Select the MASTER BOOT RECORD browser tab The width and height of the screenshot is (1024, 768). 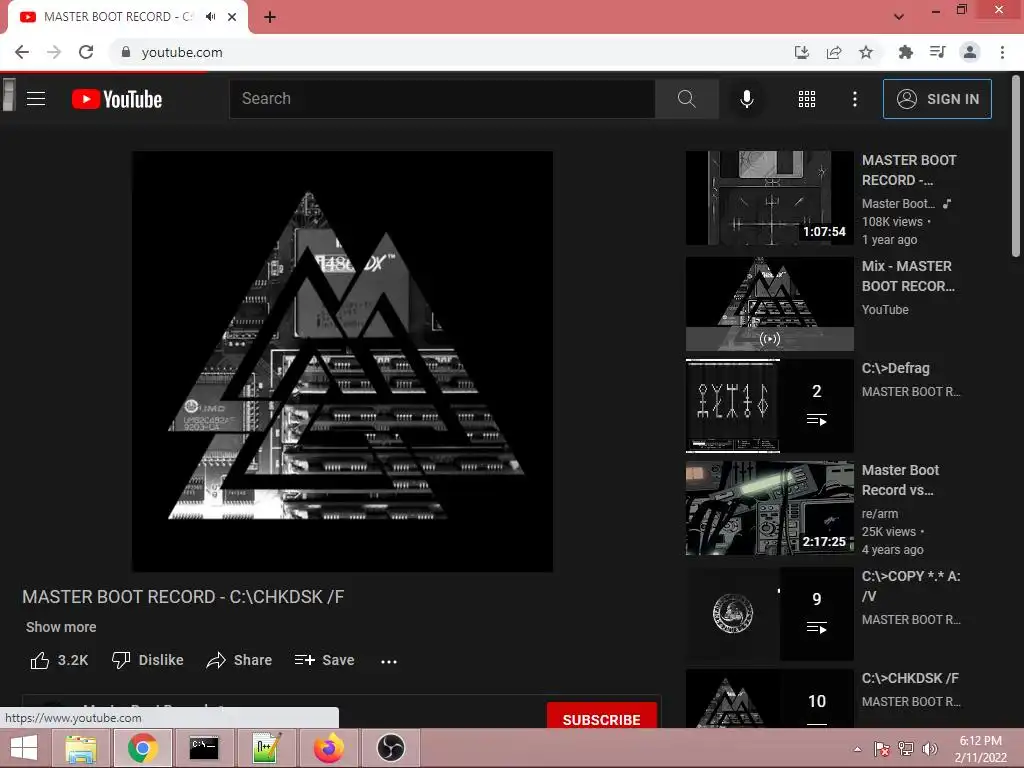pyautogui.click(x=128, y=17)
